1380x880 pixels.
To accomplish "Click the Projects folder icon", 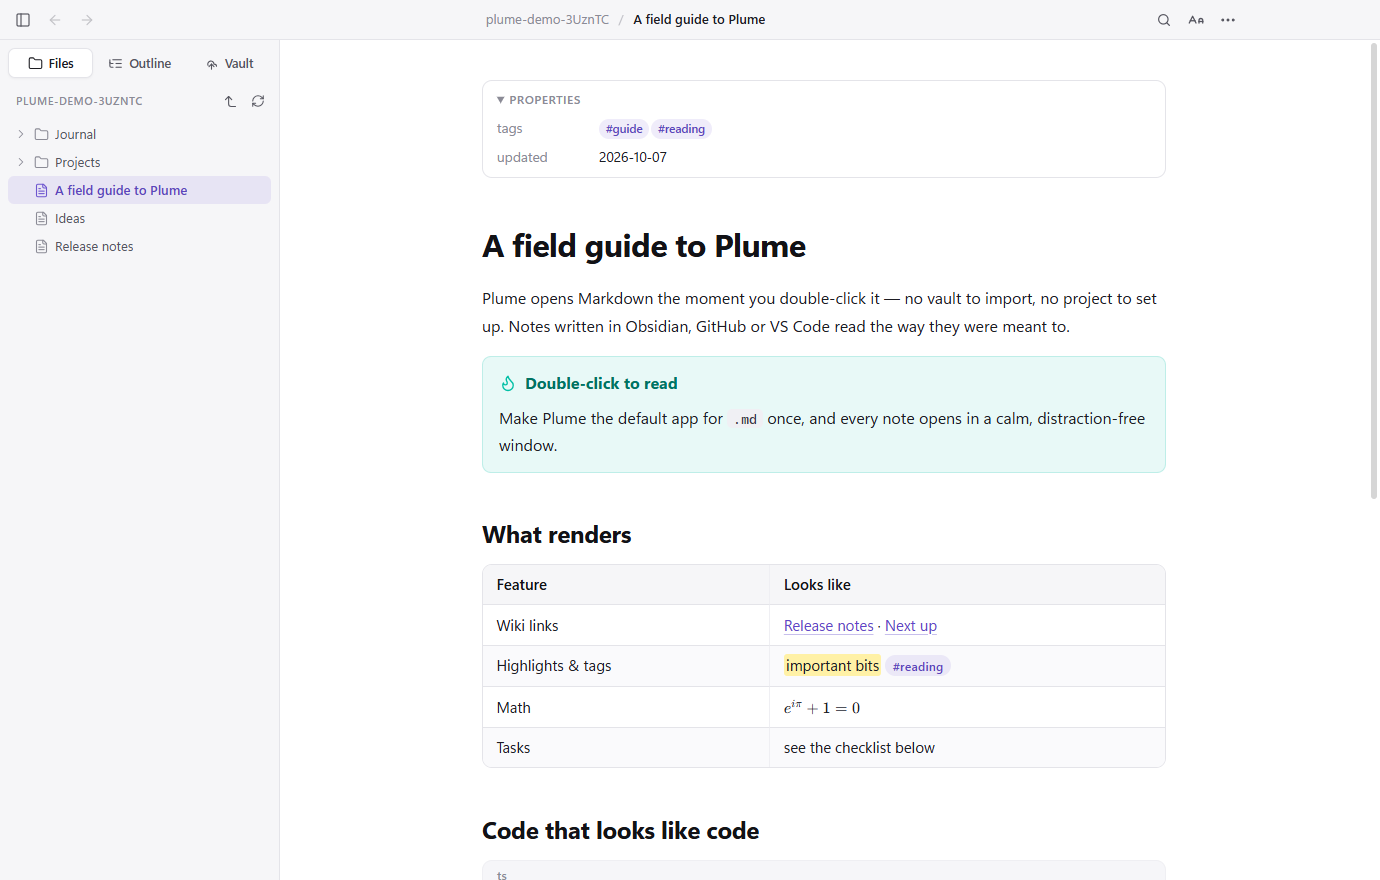I will [x=42, y=162].
